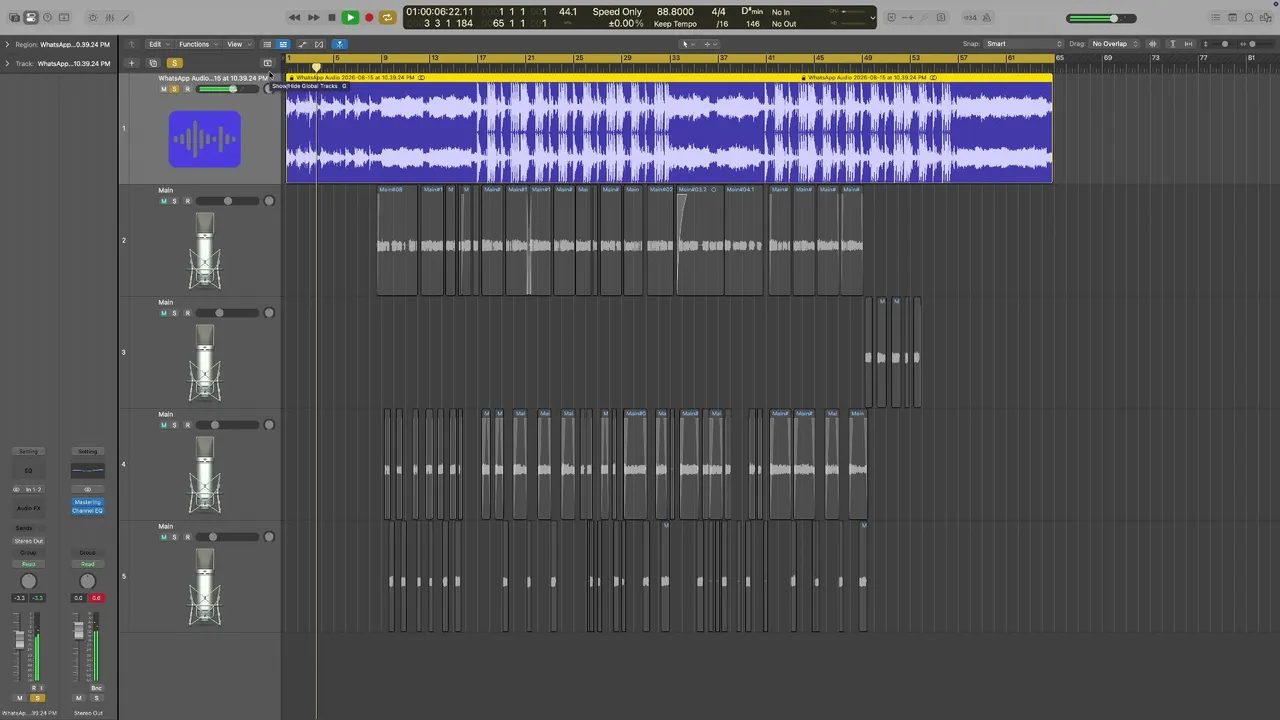This screenshot has width=1280, height=720.
Task: Open the Drag No Overlap dropdown
Action: [x=1115, y=44]
